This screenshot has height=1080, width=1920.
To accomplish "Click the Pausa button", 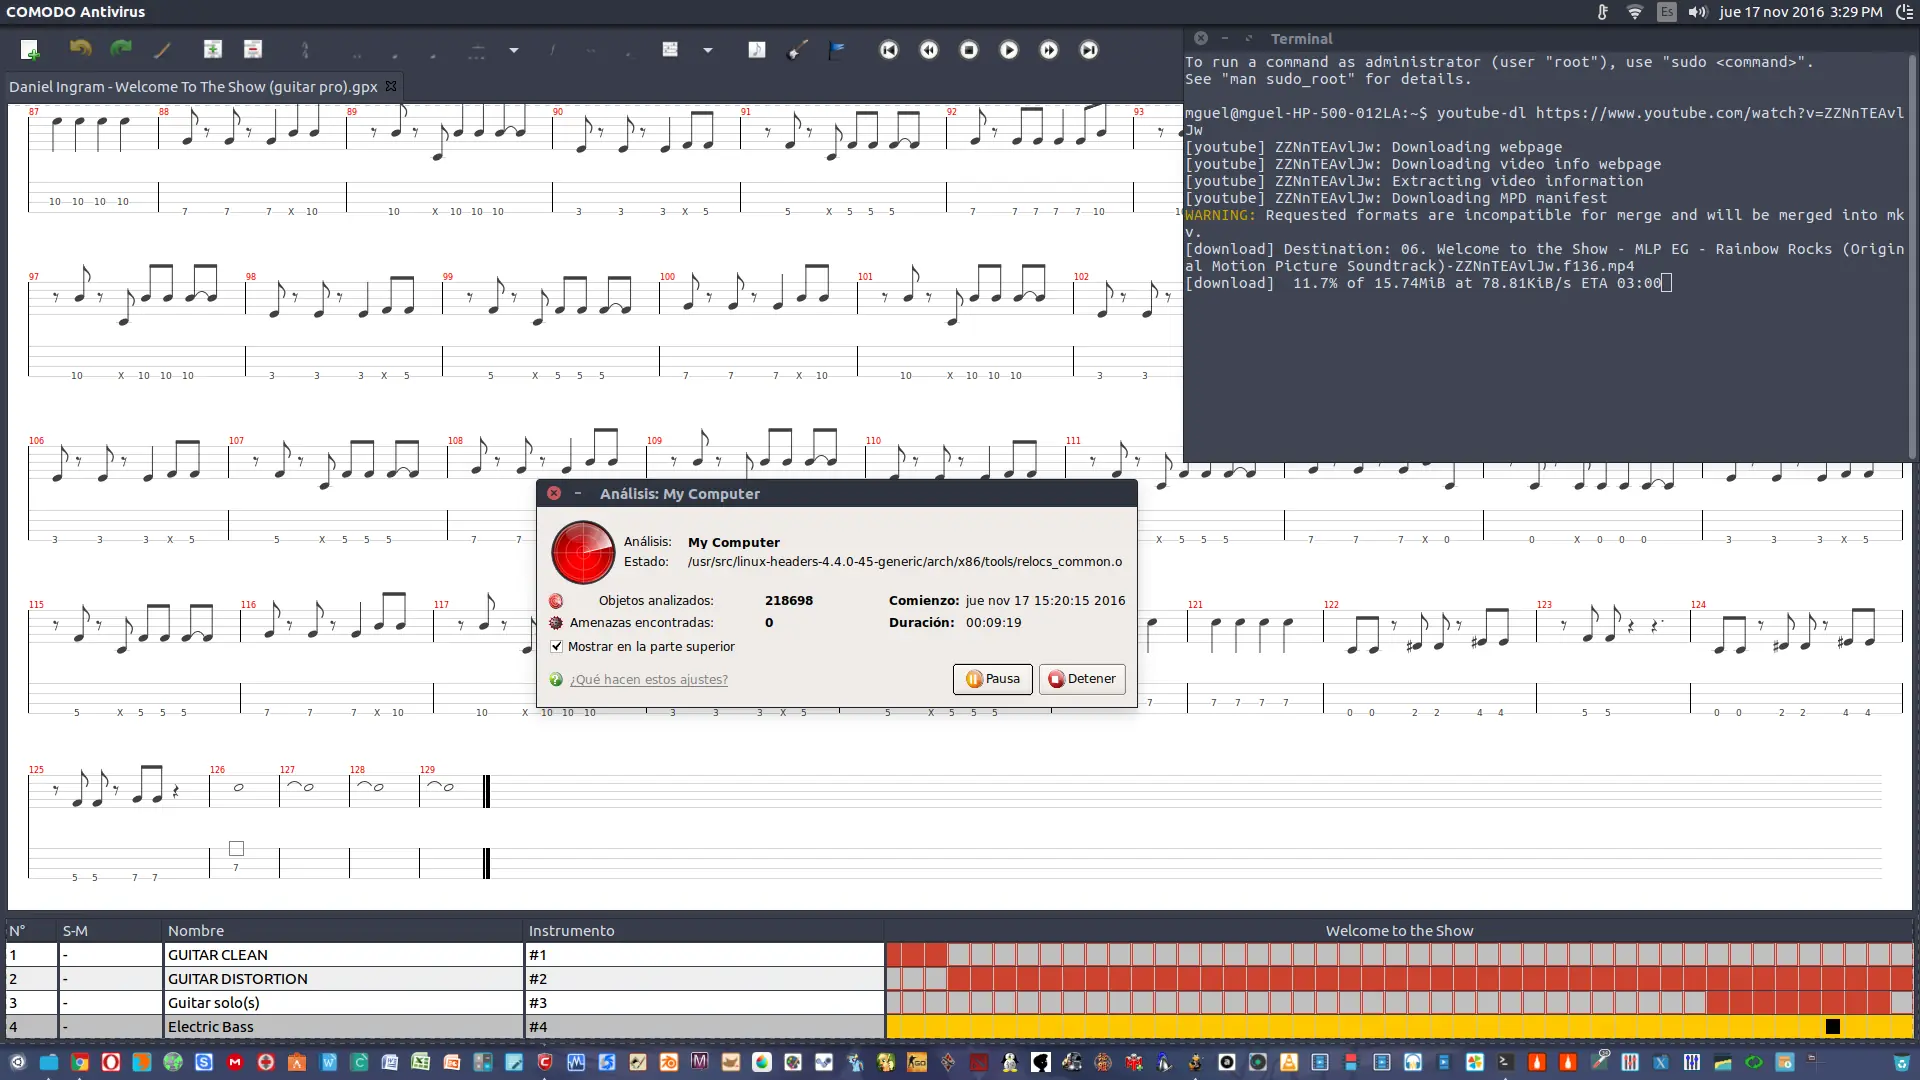I will (x=992, y=679).
